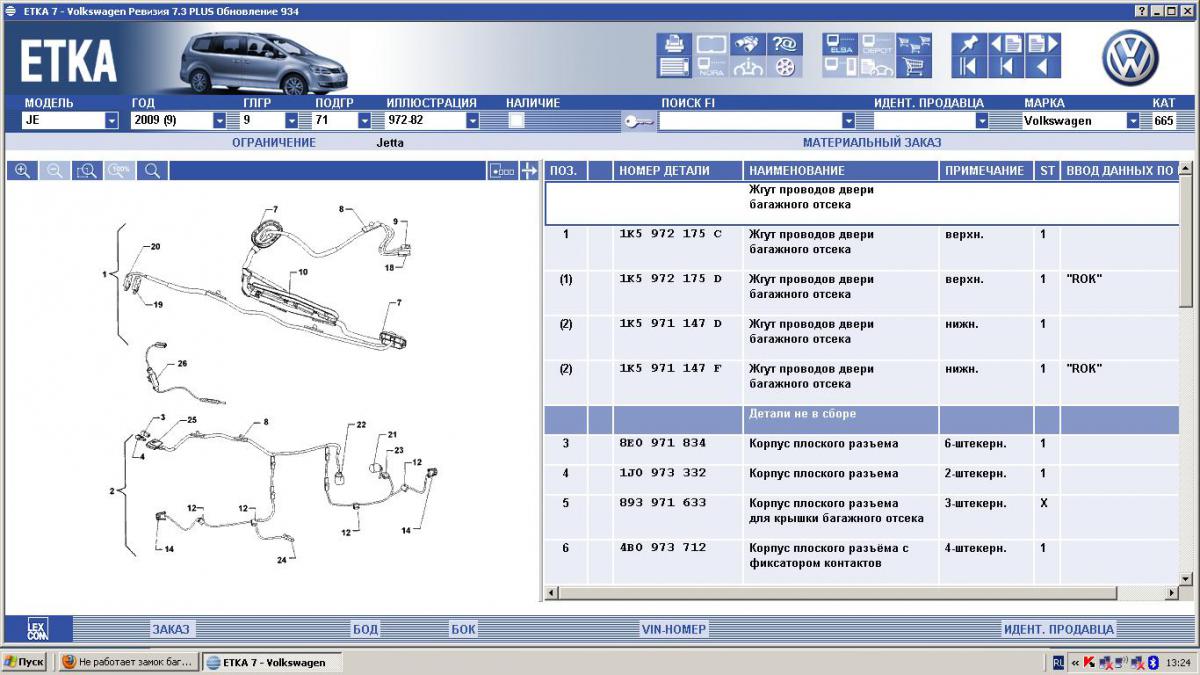Click the VIN-НОМЕР button
Image resolution: width=1200 pixels, height=675 pixels.
[x=673, y=629]
